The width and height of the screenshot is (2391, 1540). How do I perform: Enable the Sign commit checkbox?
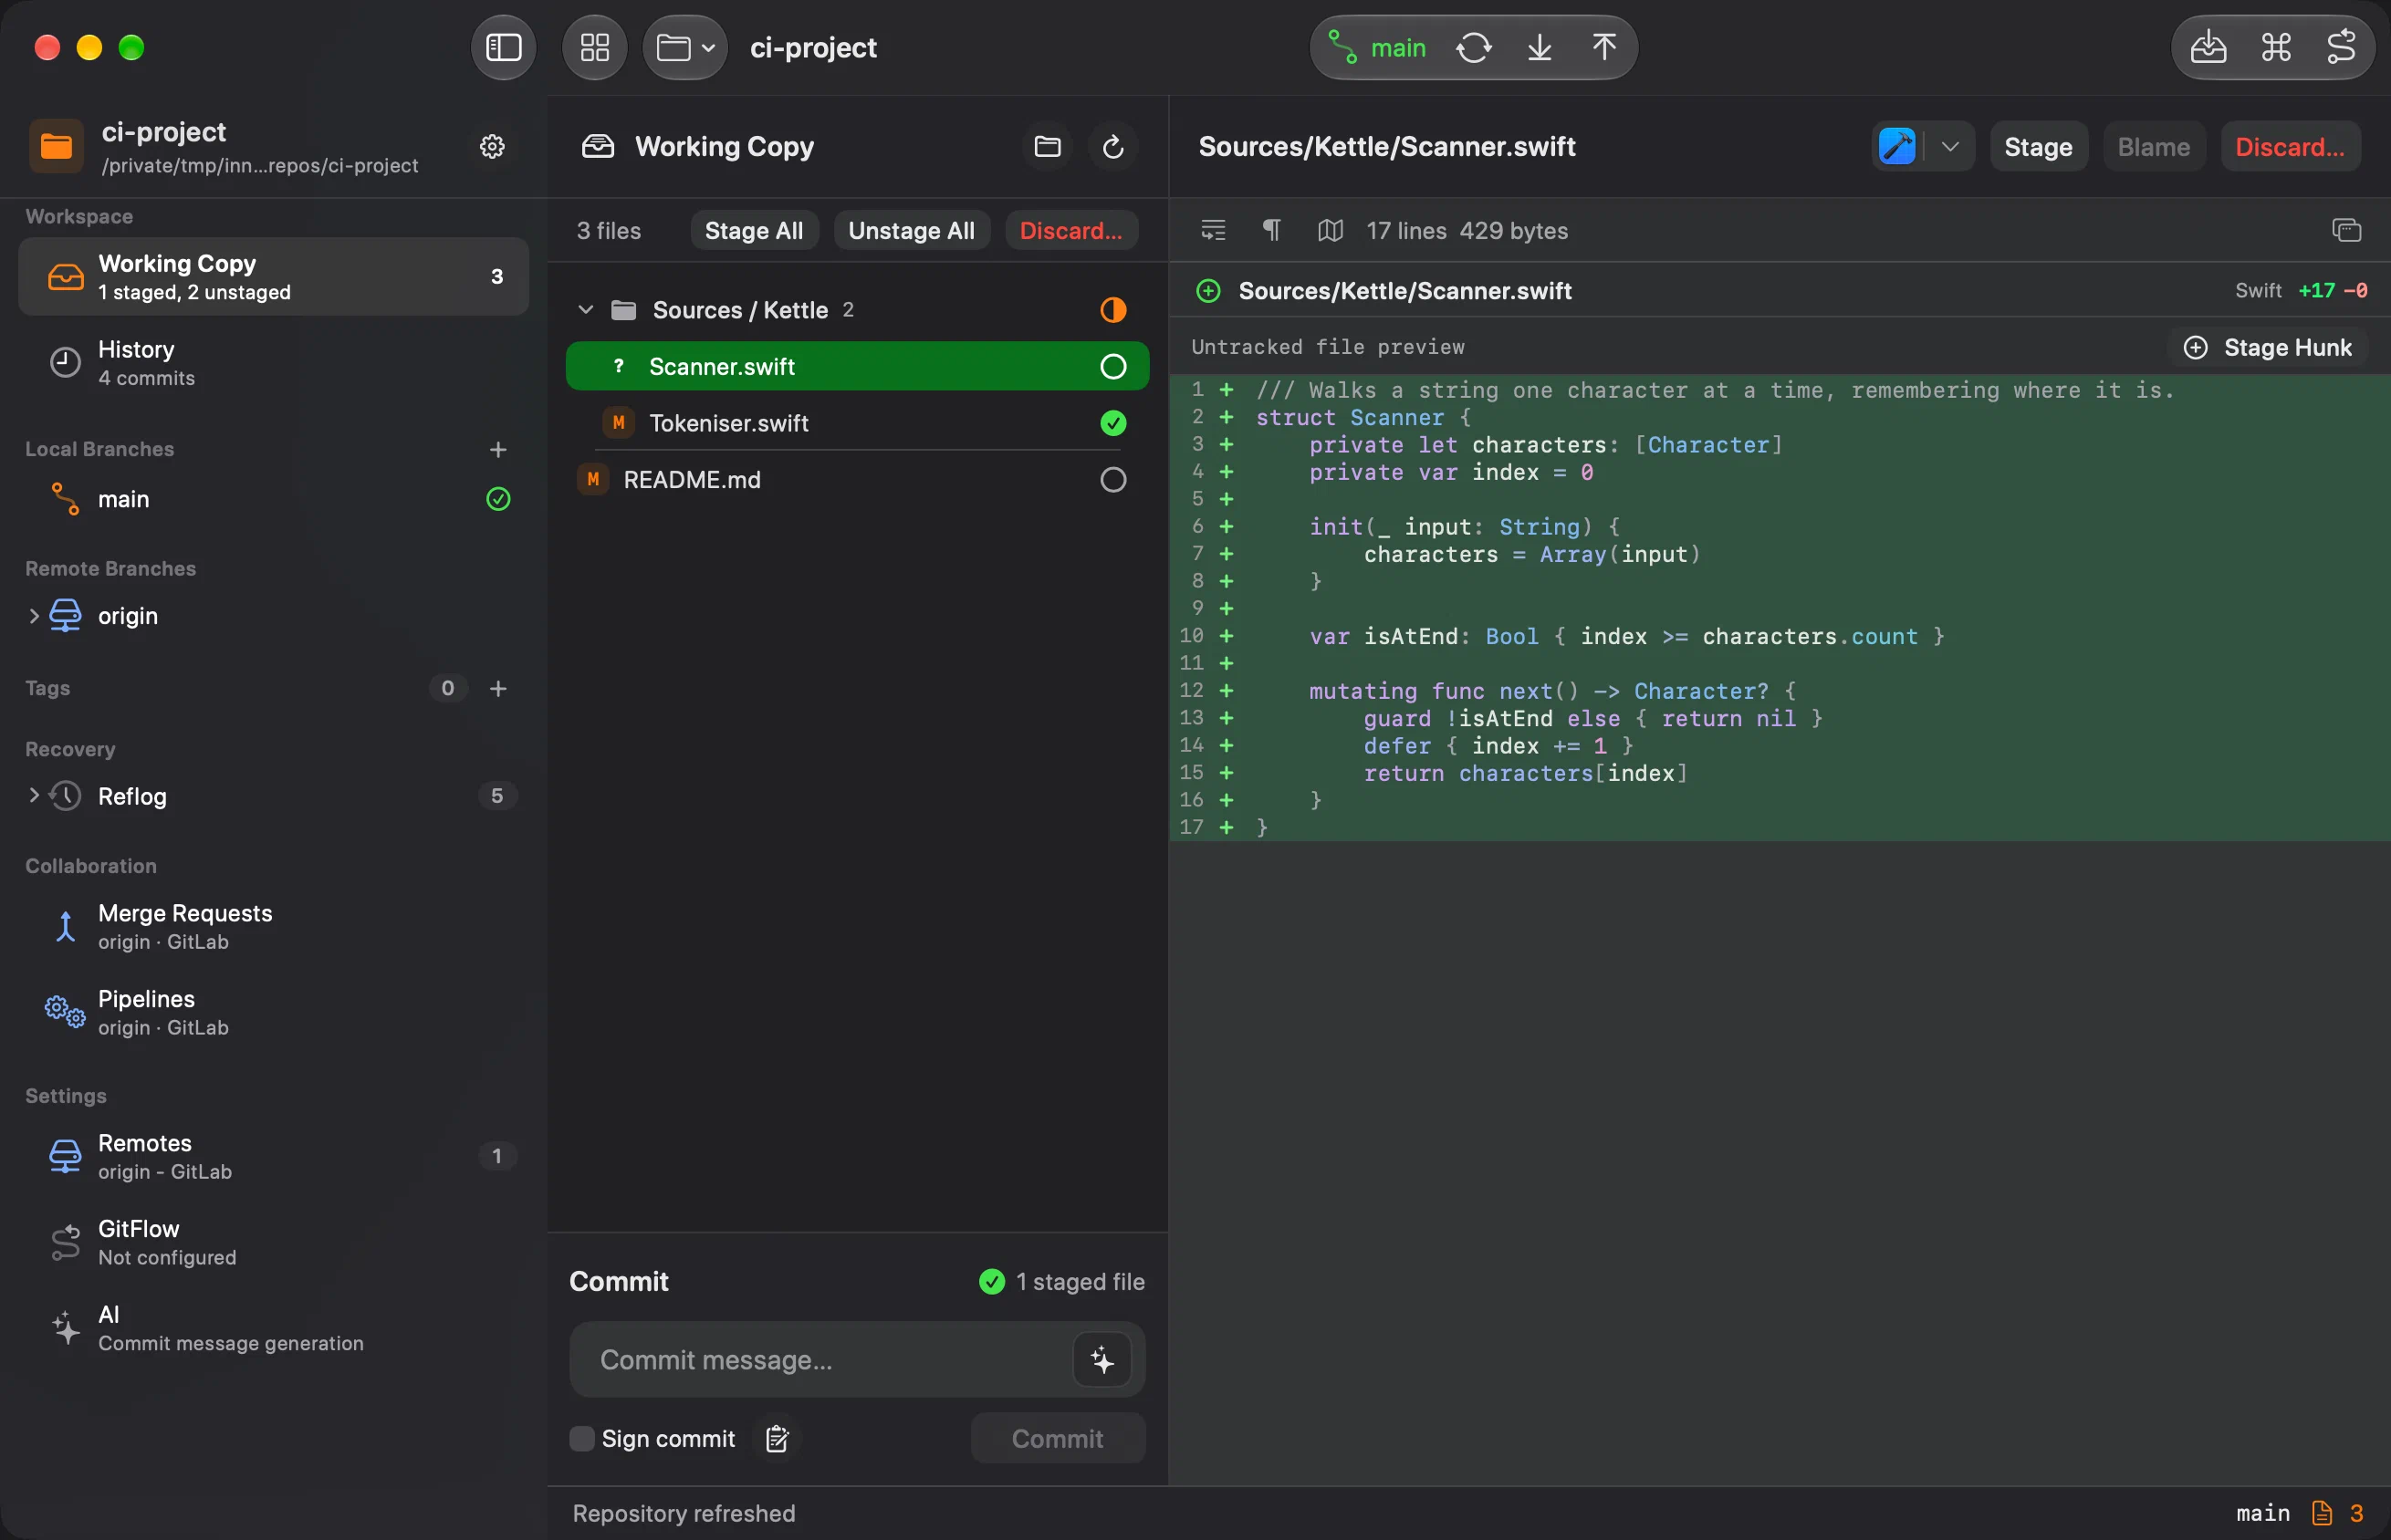pos(581,1438)
